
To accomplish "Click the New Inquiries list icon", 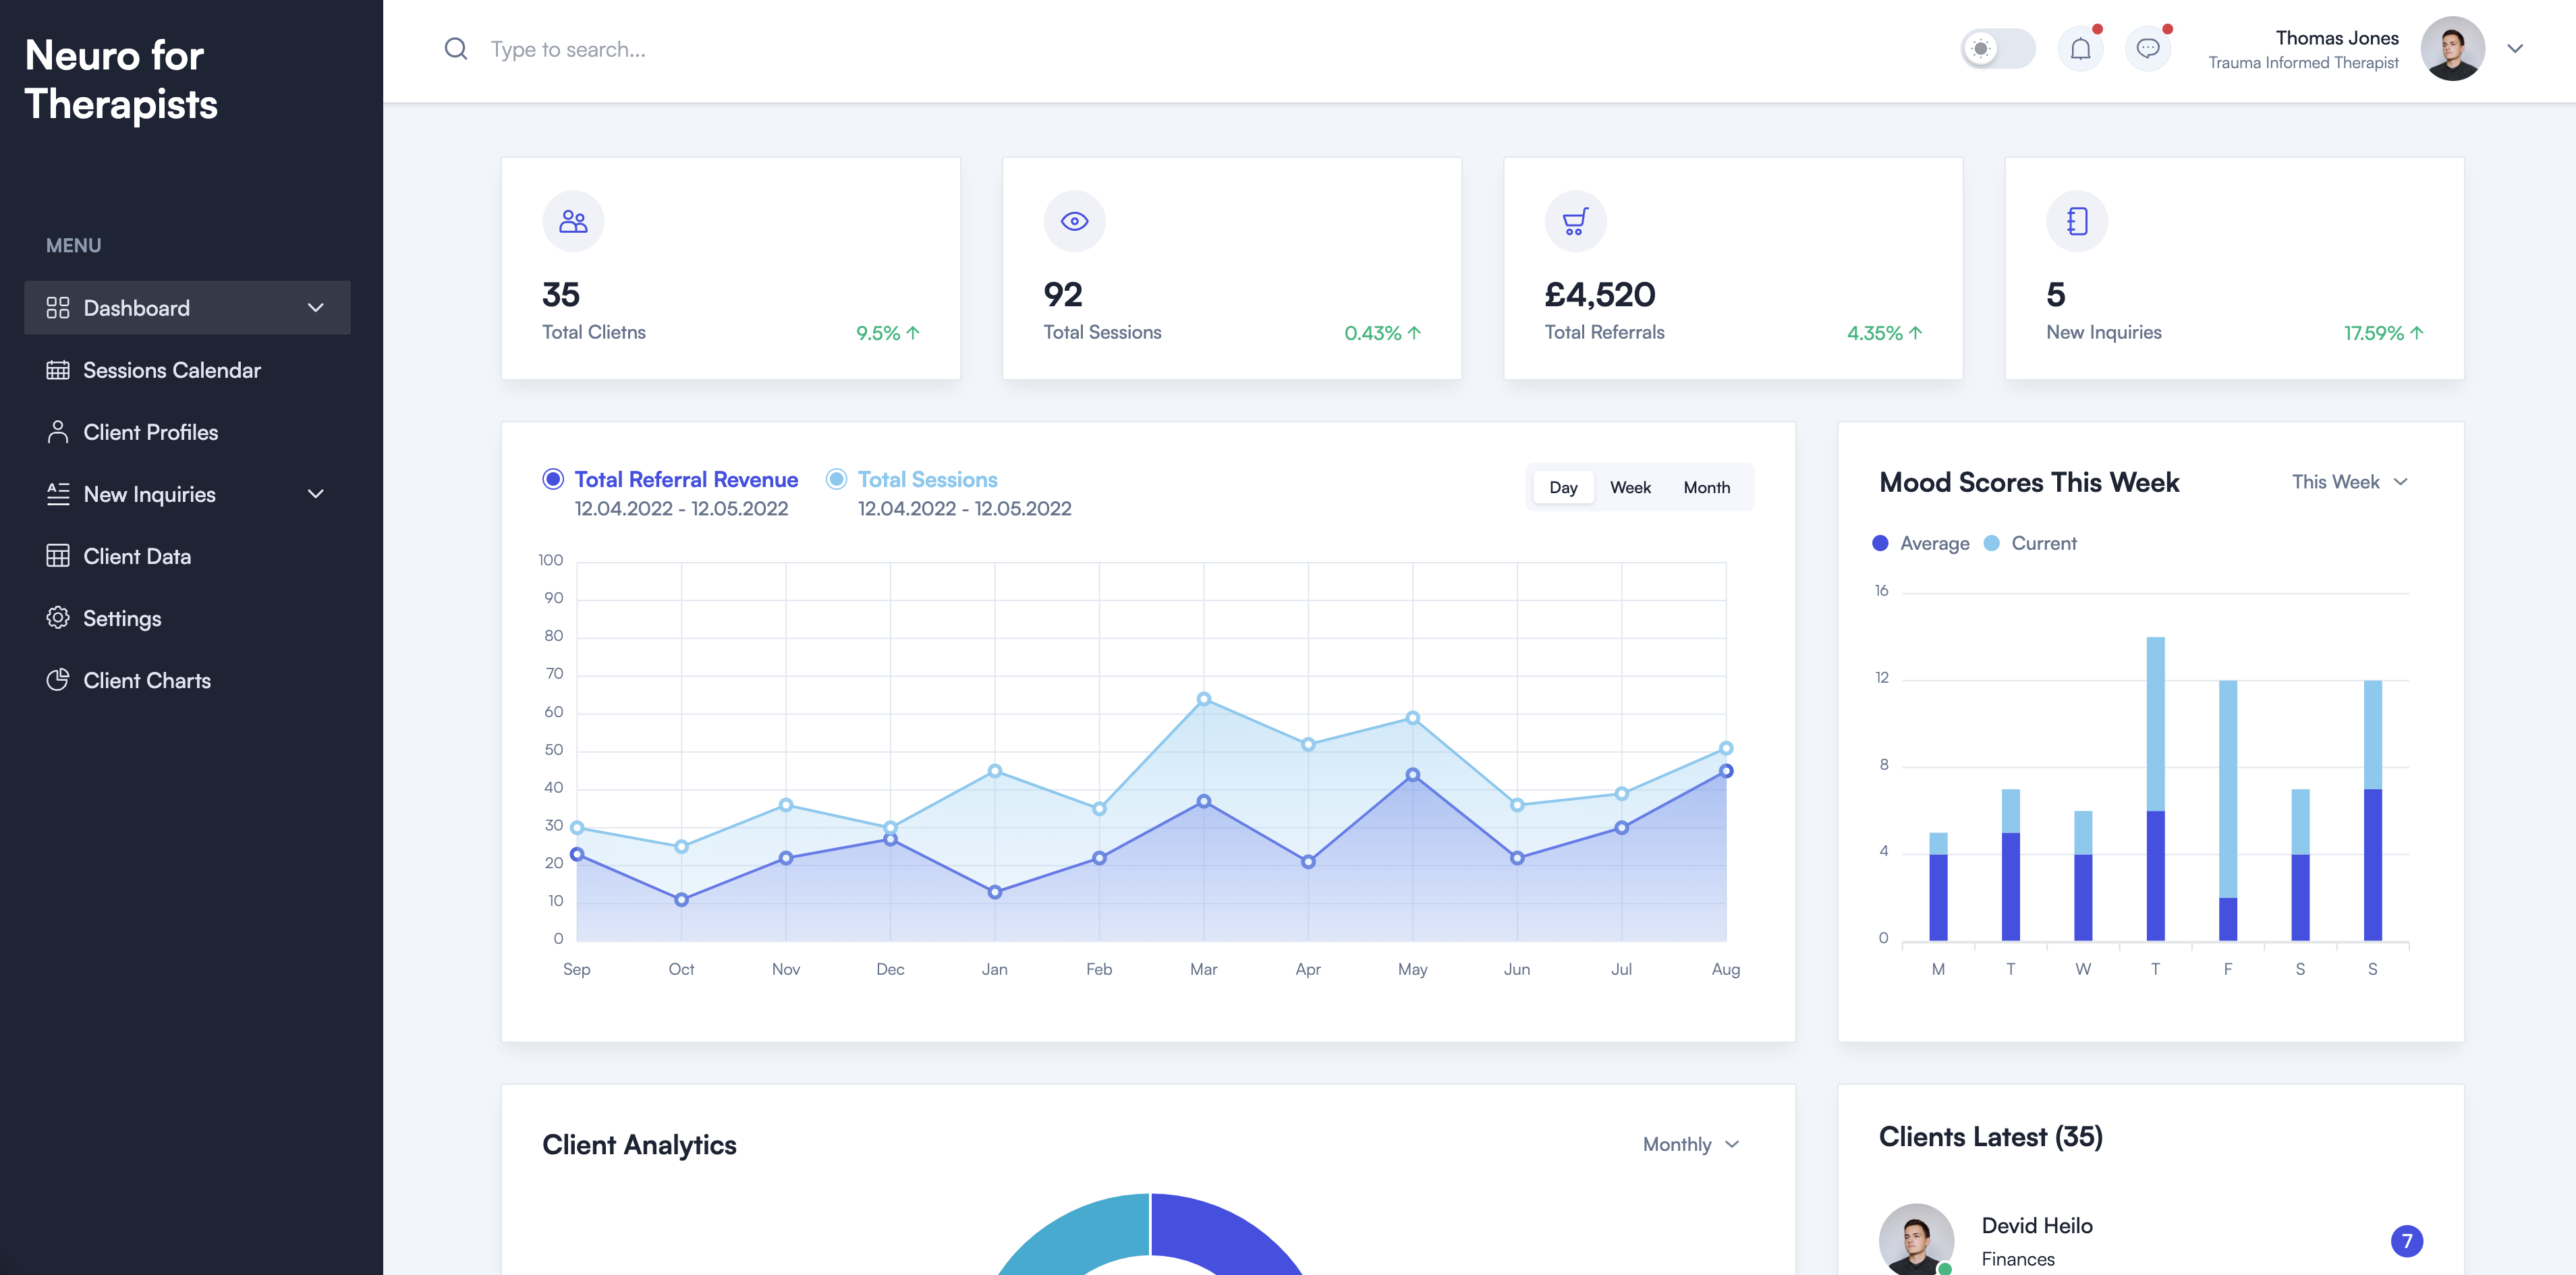I will 58,494.
